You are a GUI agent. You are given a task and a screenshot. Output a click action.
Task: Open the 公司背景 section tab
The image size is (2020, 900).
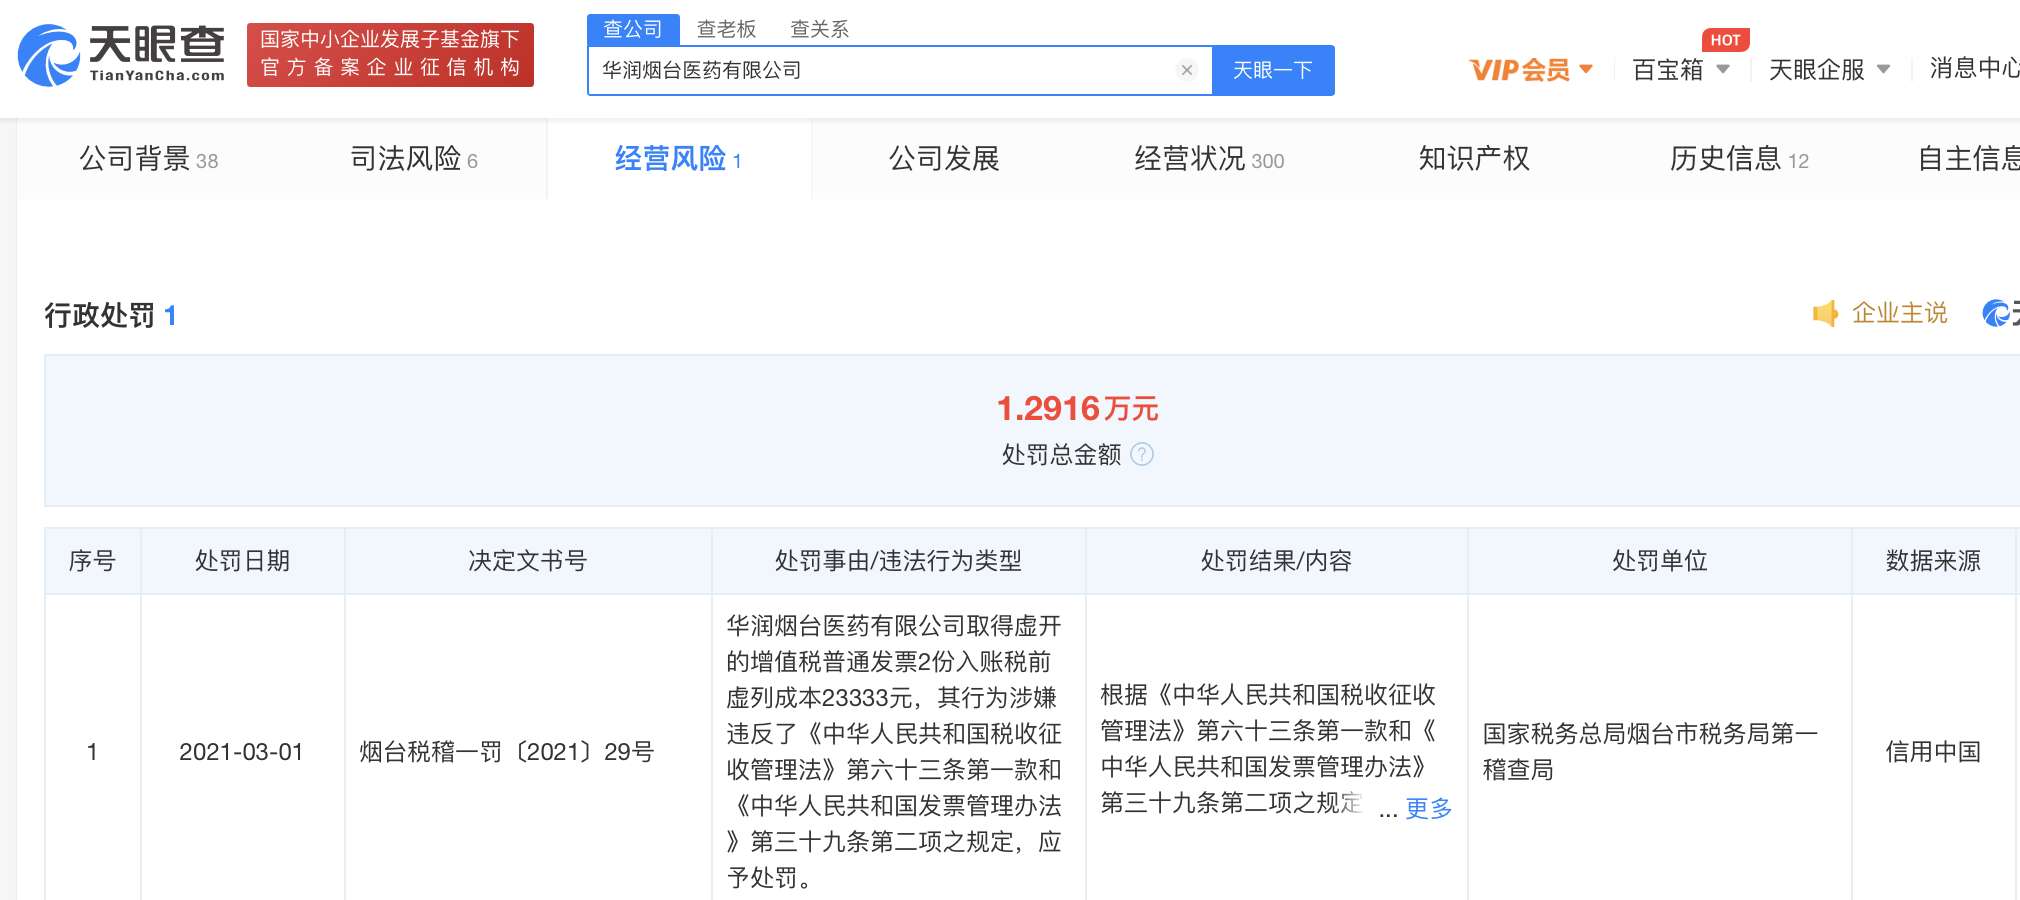click(x=148, y=159)
